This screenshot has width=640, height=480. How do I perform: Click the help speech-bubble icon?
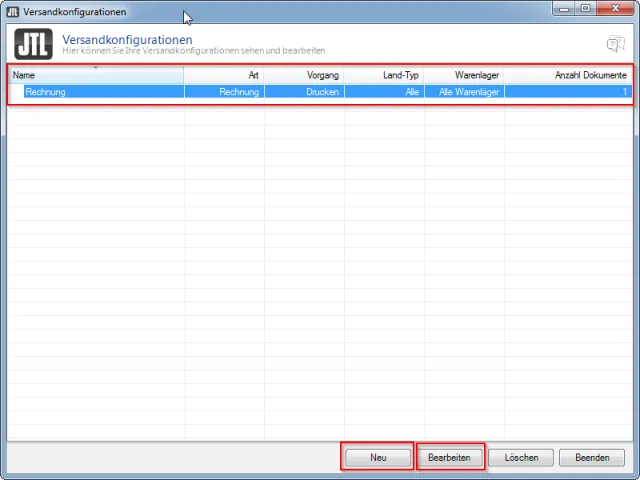pos(616,44)
